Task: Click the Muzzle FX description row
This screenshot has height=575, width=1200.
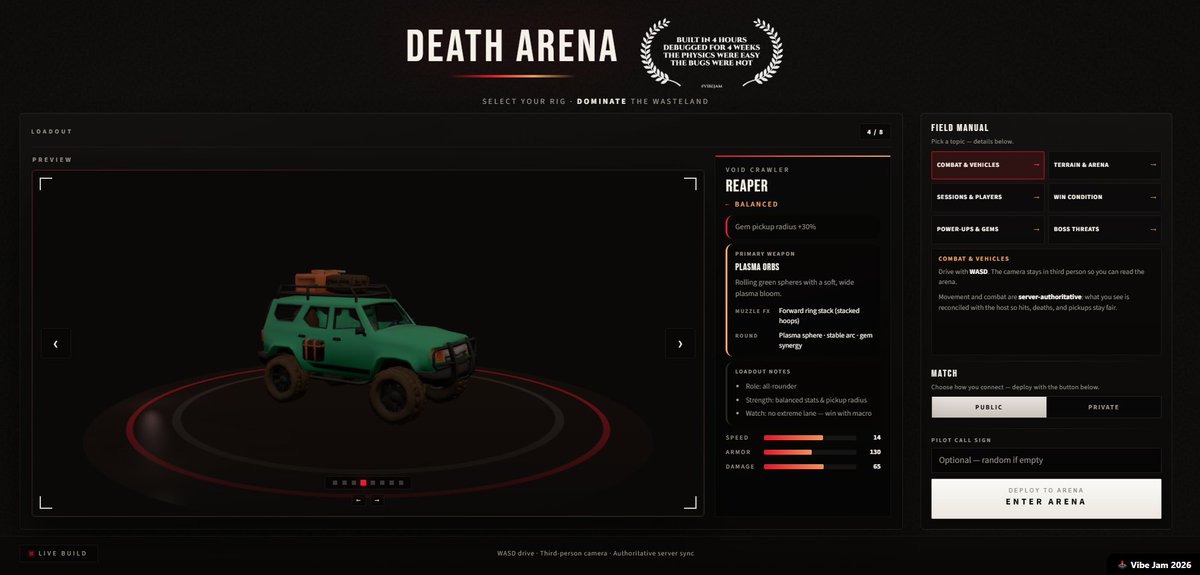Action: click(806, 315)
